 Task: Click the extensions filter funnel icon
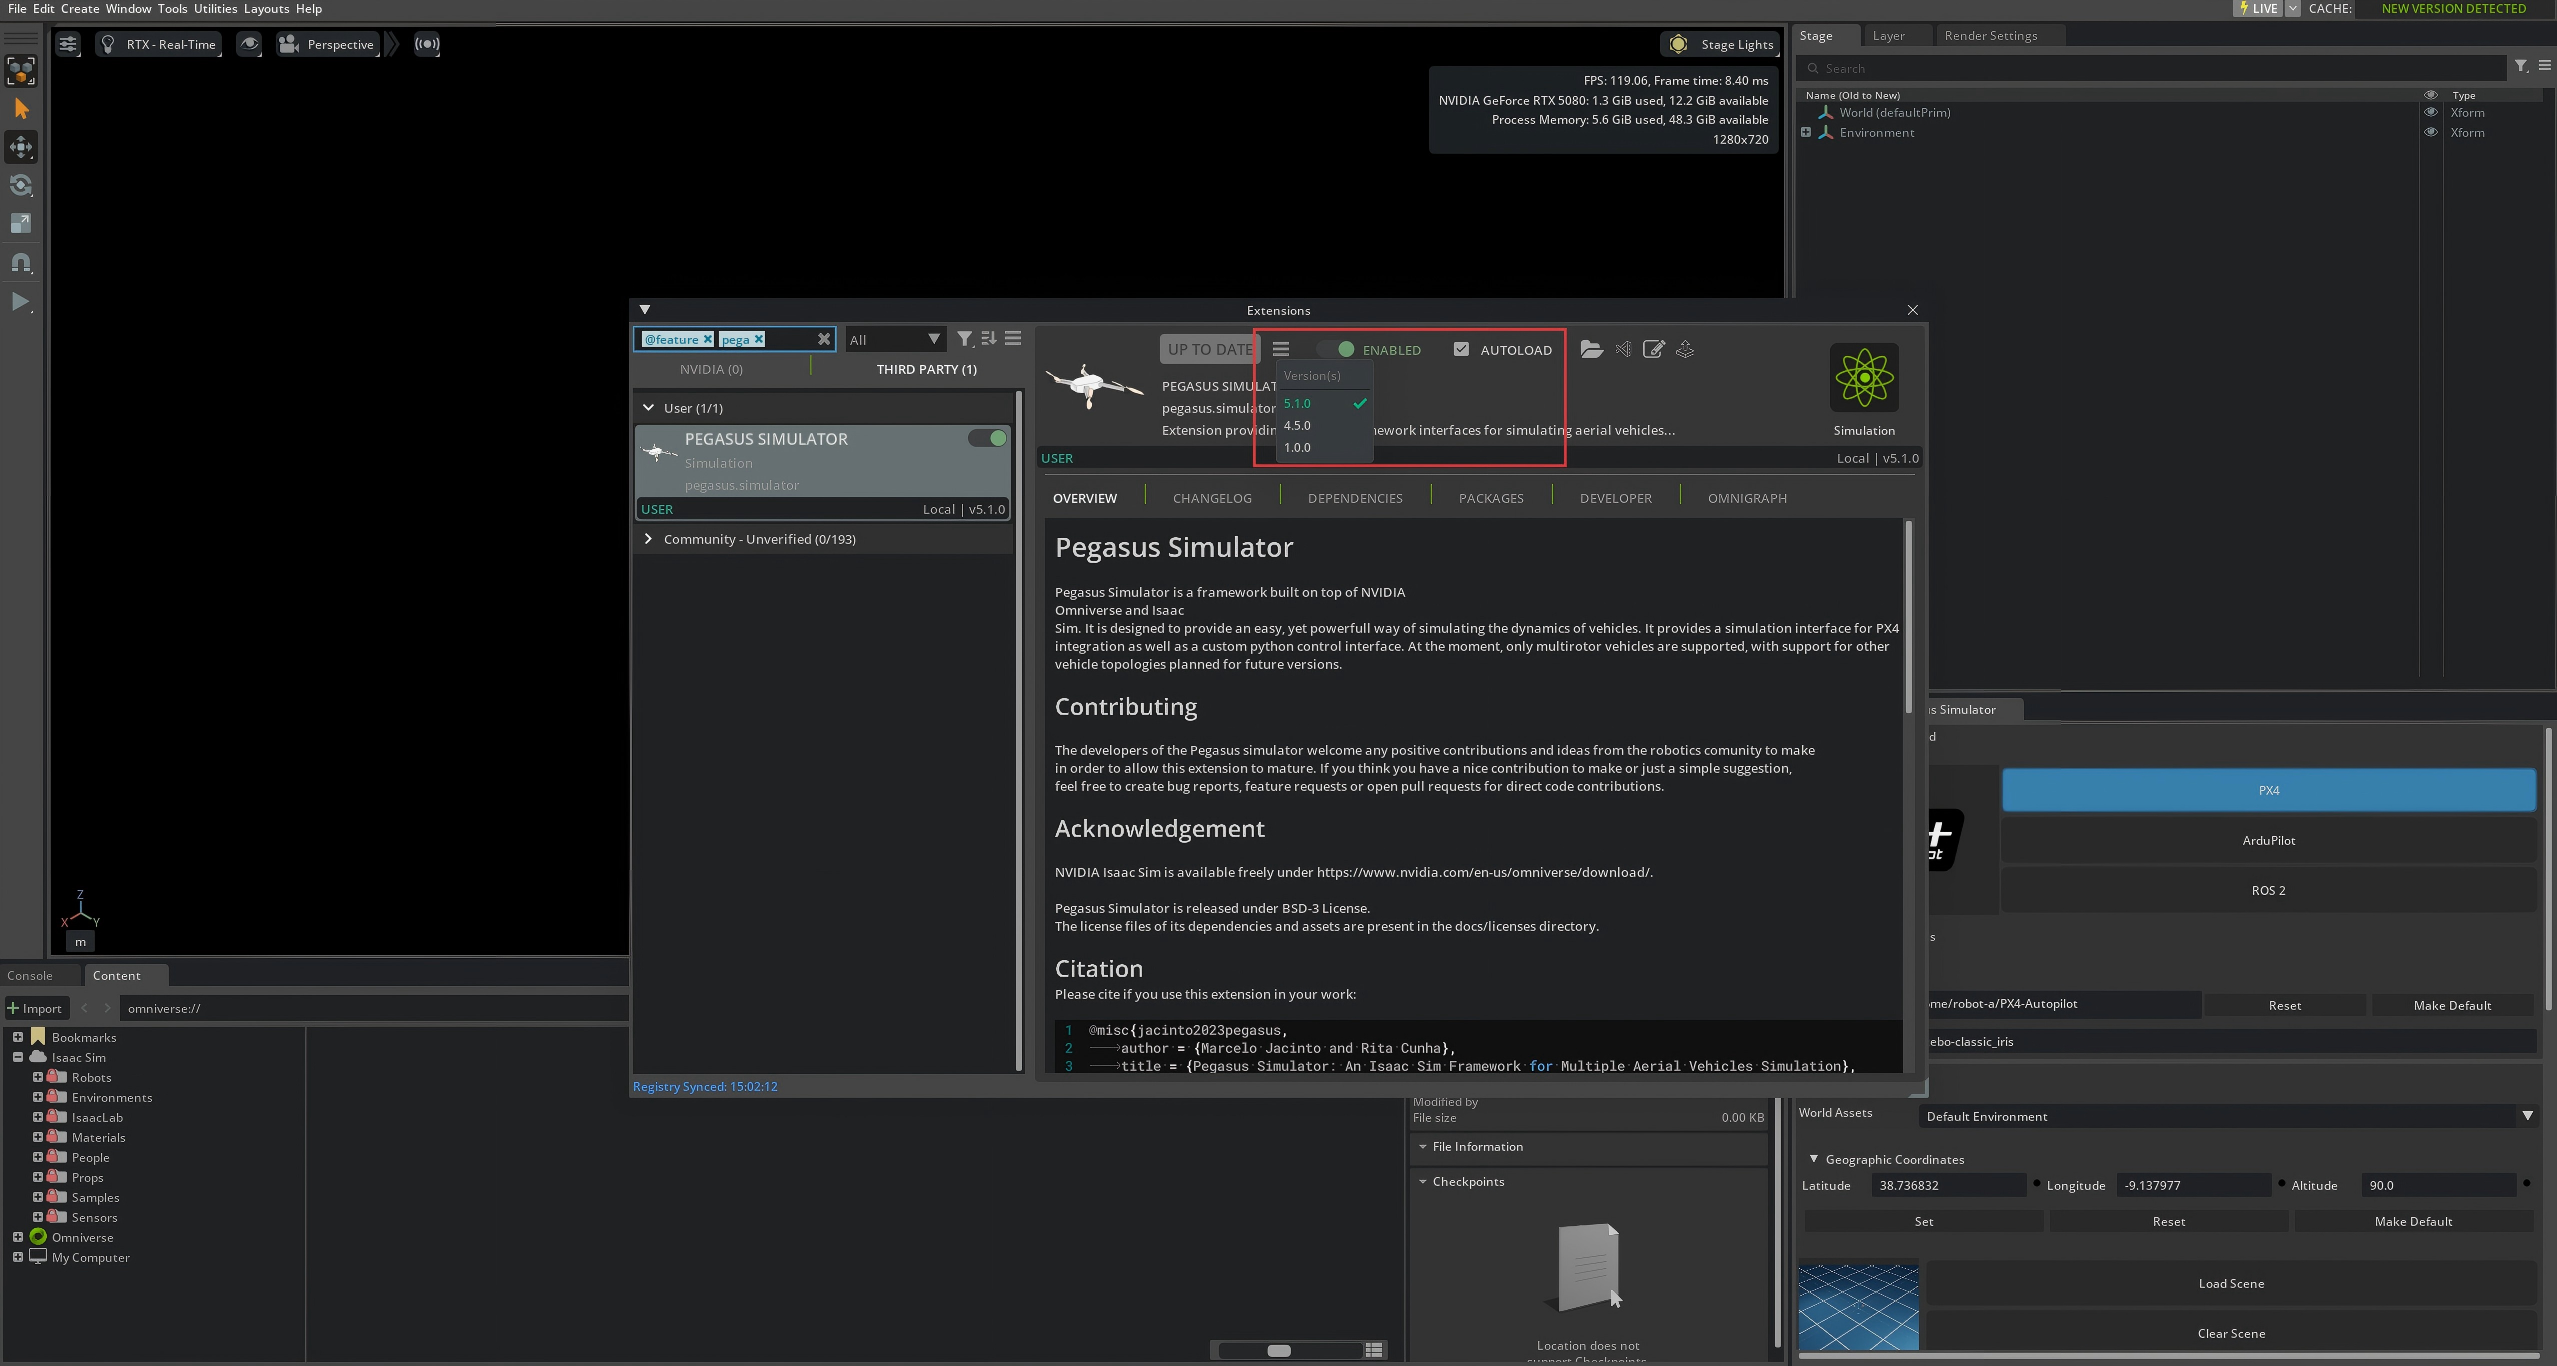964,339
